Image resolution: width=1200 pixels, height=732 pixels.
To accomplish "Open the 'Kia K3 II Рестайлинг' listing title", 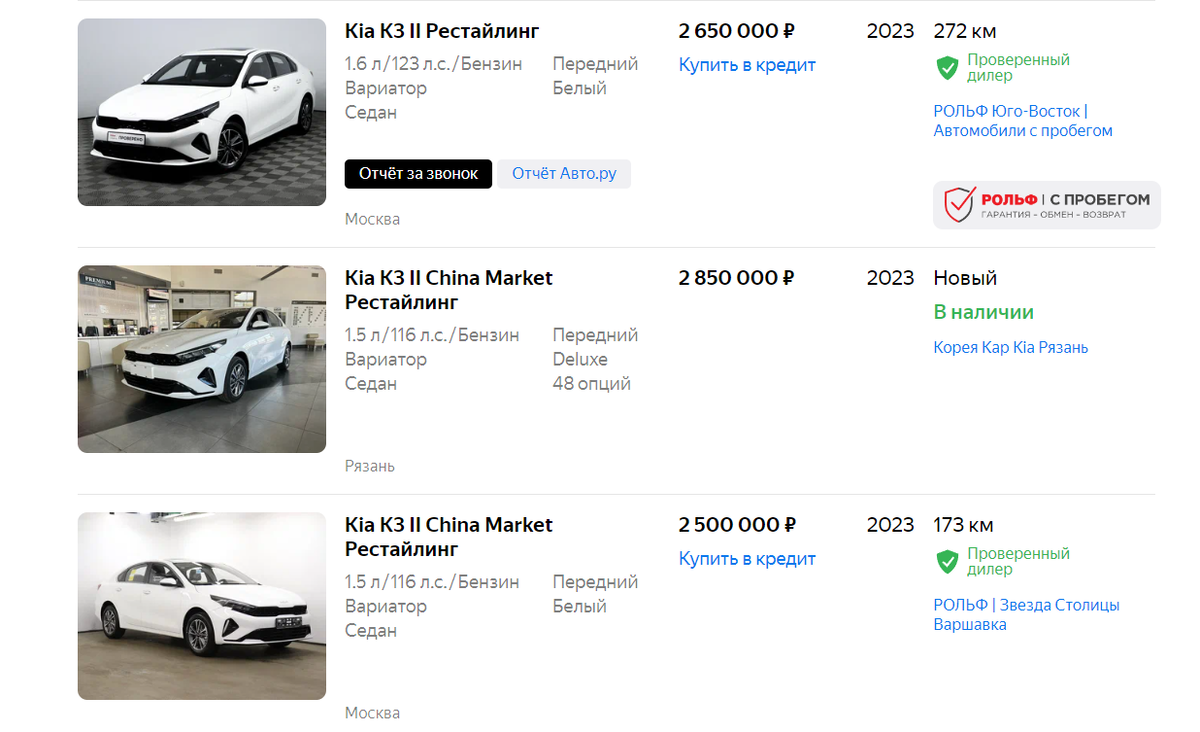I will 442,31.
